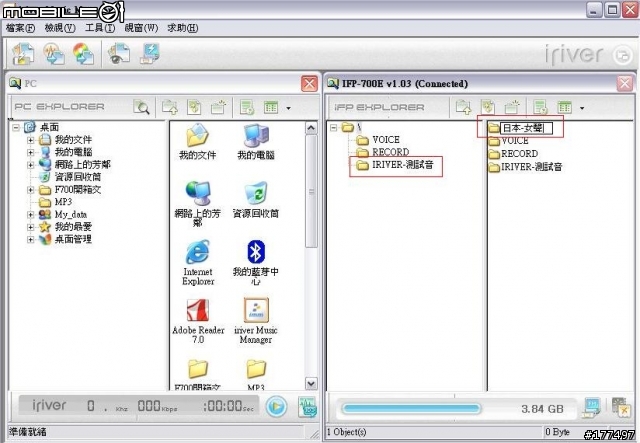Click the 日本-女聲 folder name edit field

(x=527, y=128)
